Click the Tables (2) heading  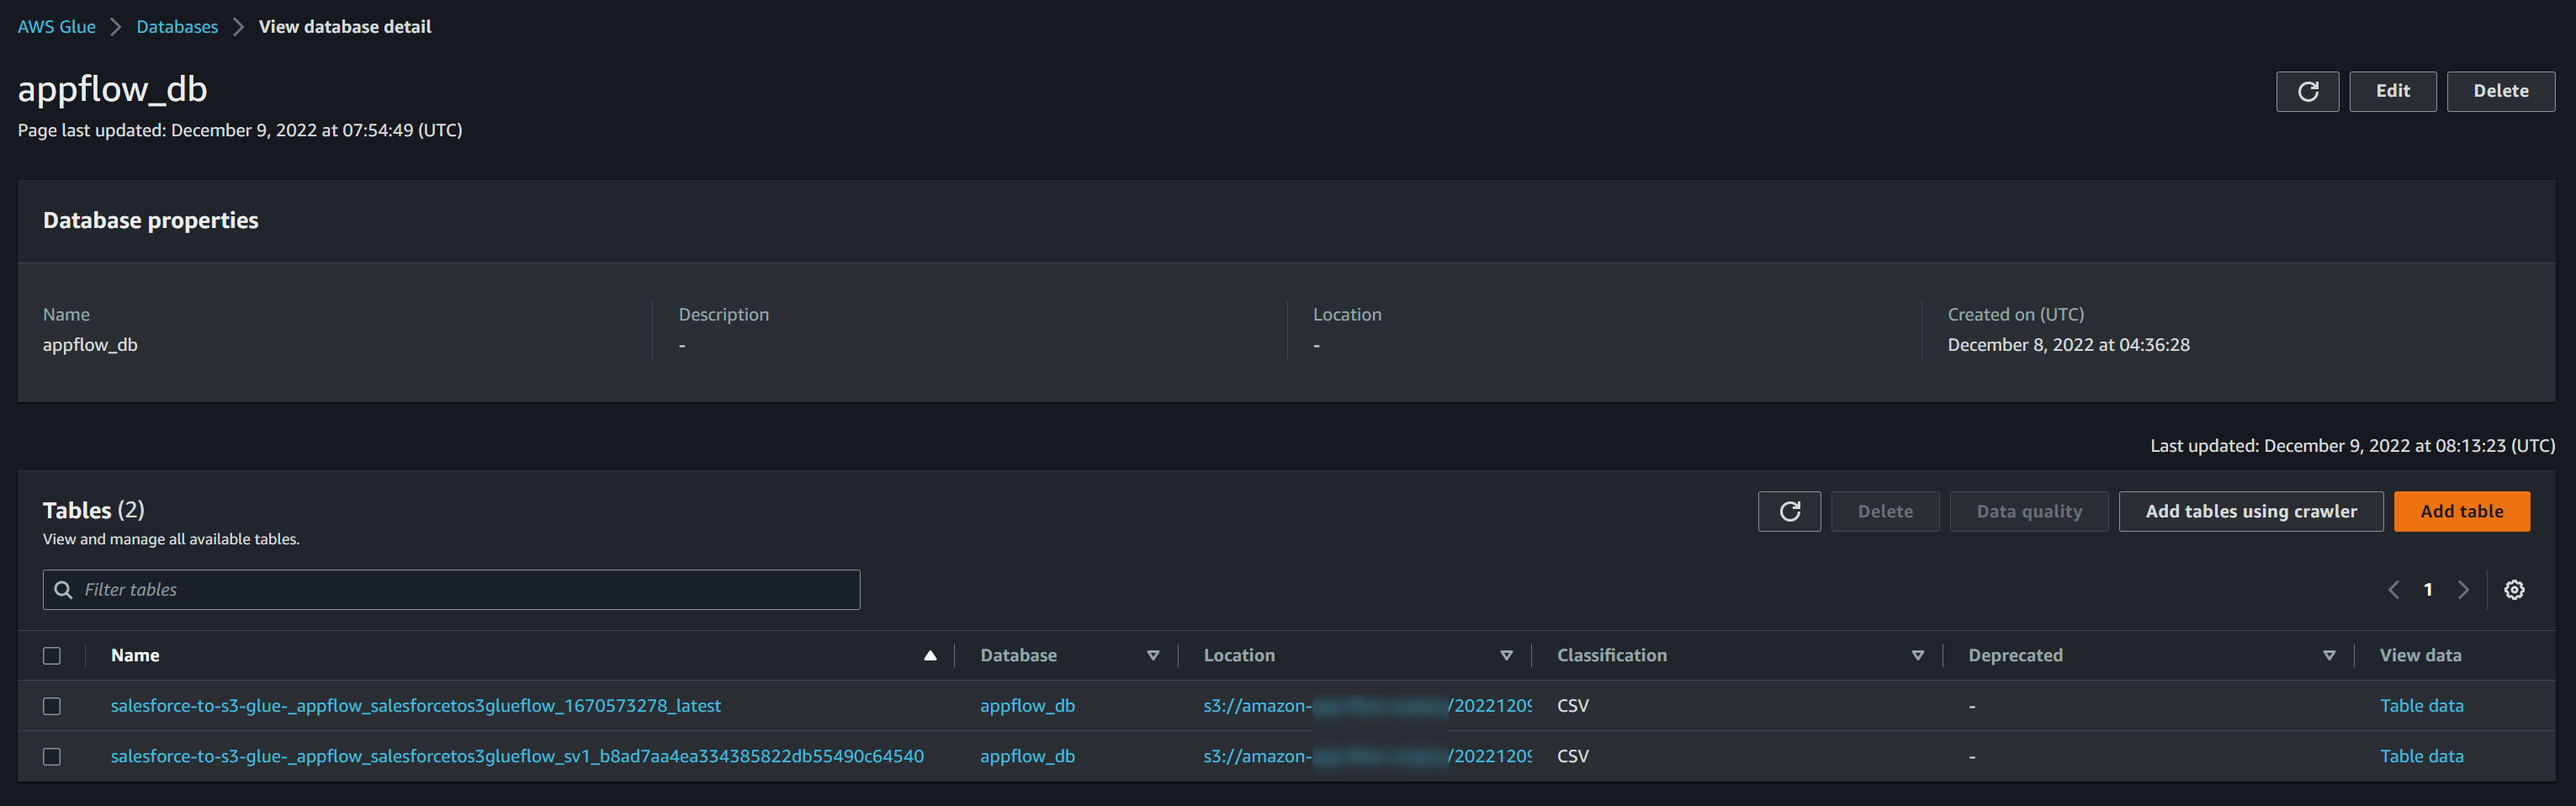point(93,511)
